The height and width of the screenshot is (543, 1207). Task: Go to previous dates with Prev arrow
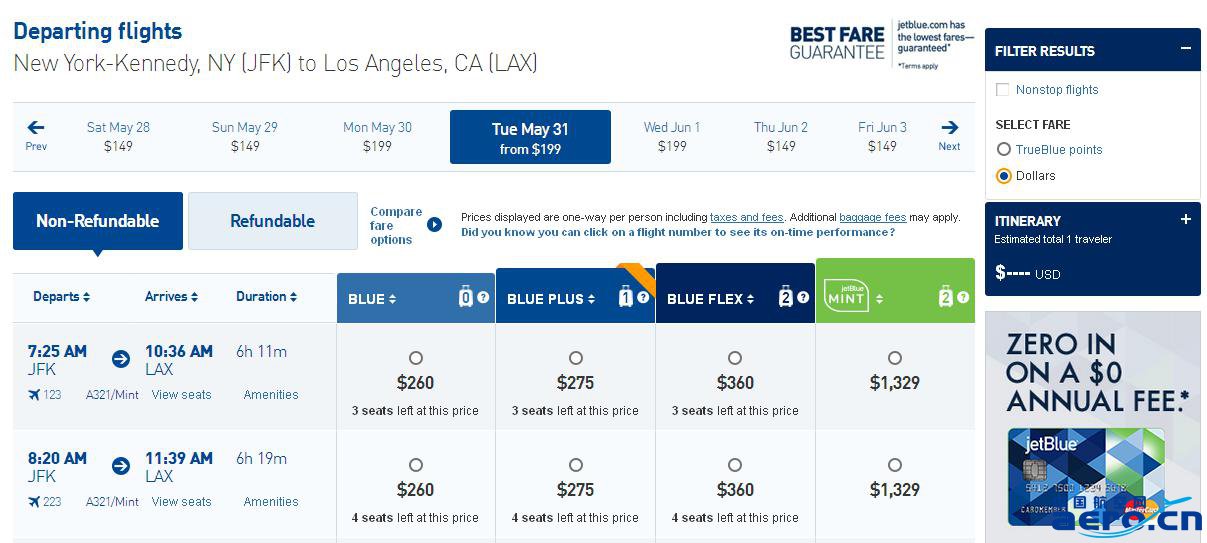(x=36, y=135)
